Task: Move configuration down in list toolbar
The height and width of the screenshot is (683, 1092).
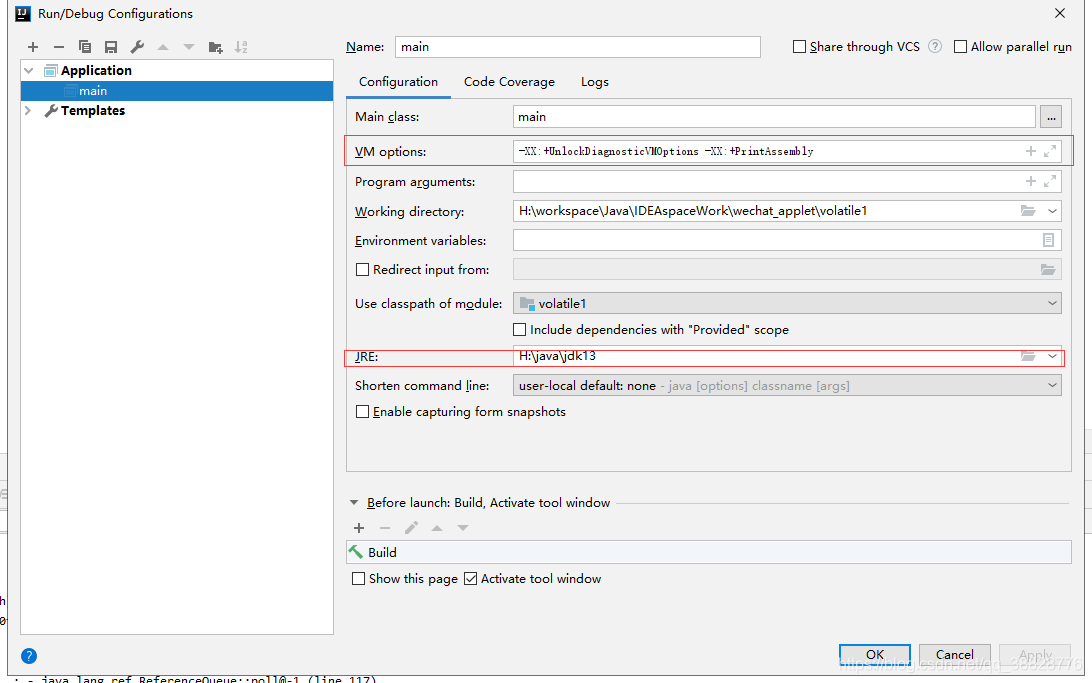Action: point(189,47)
